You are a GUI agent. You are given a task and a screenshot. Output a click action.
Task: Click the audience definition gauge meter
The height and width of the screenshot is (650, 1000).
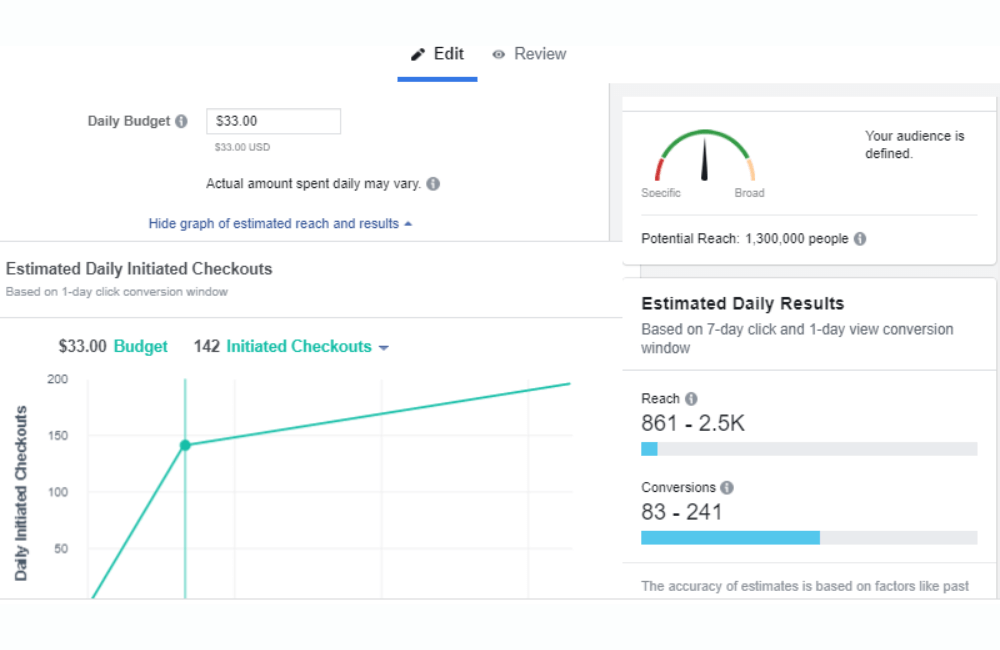(x=704, y=157)
